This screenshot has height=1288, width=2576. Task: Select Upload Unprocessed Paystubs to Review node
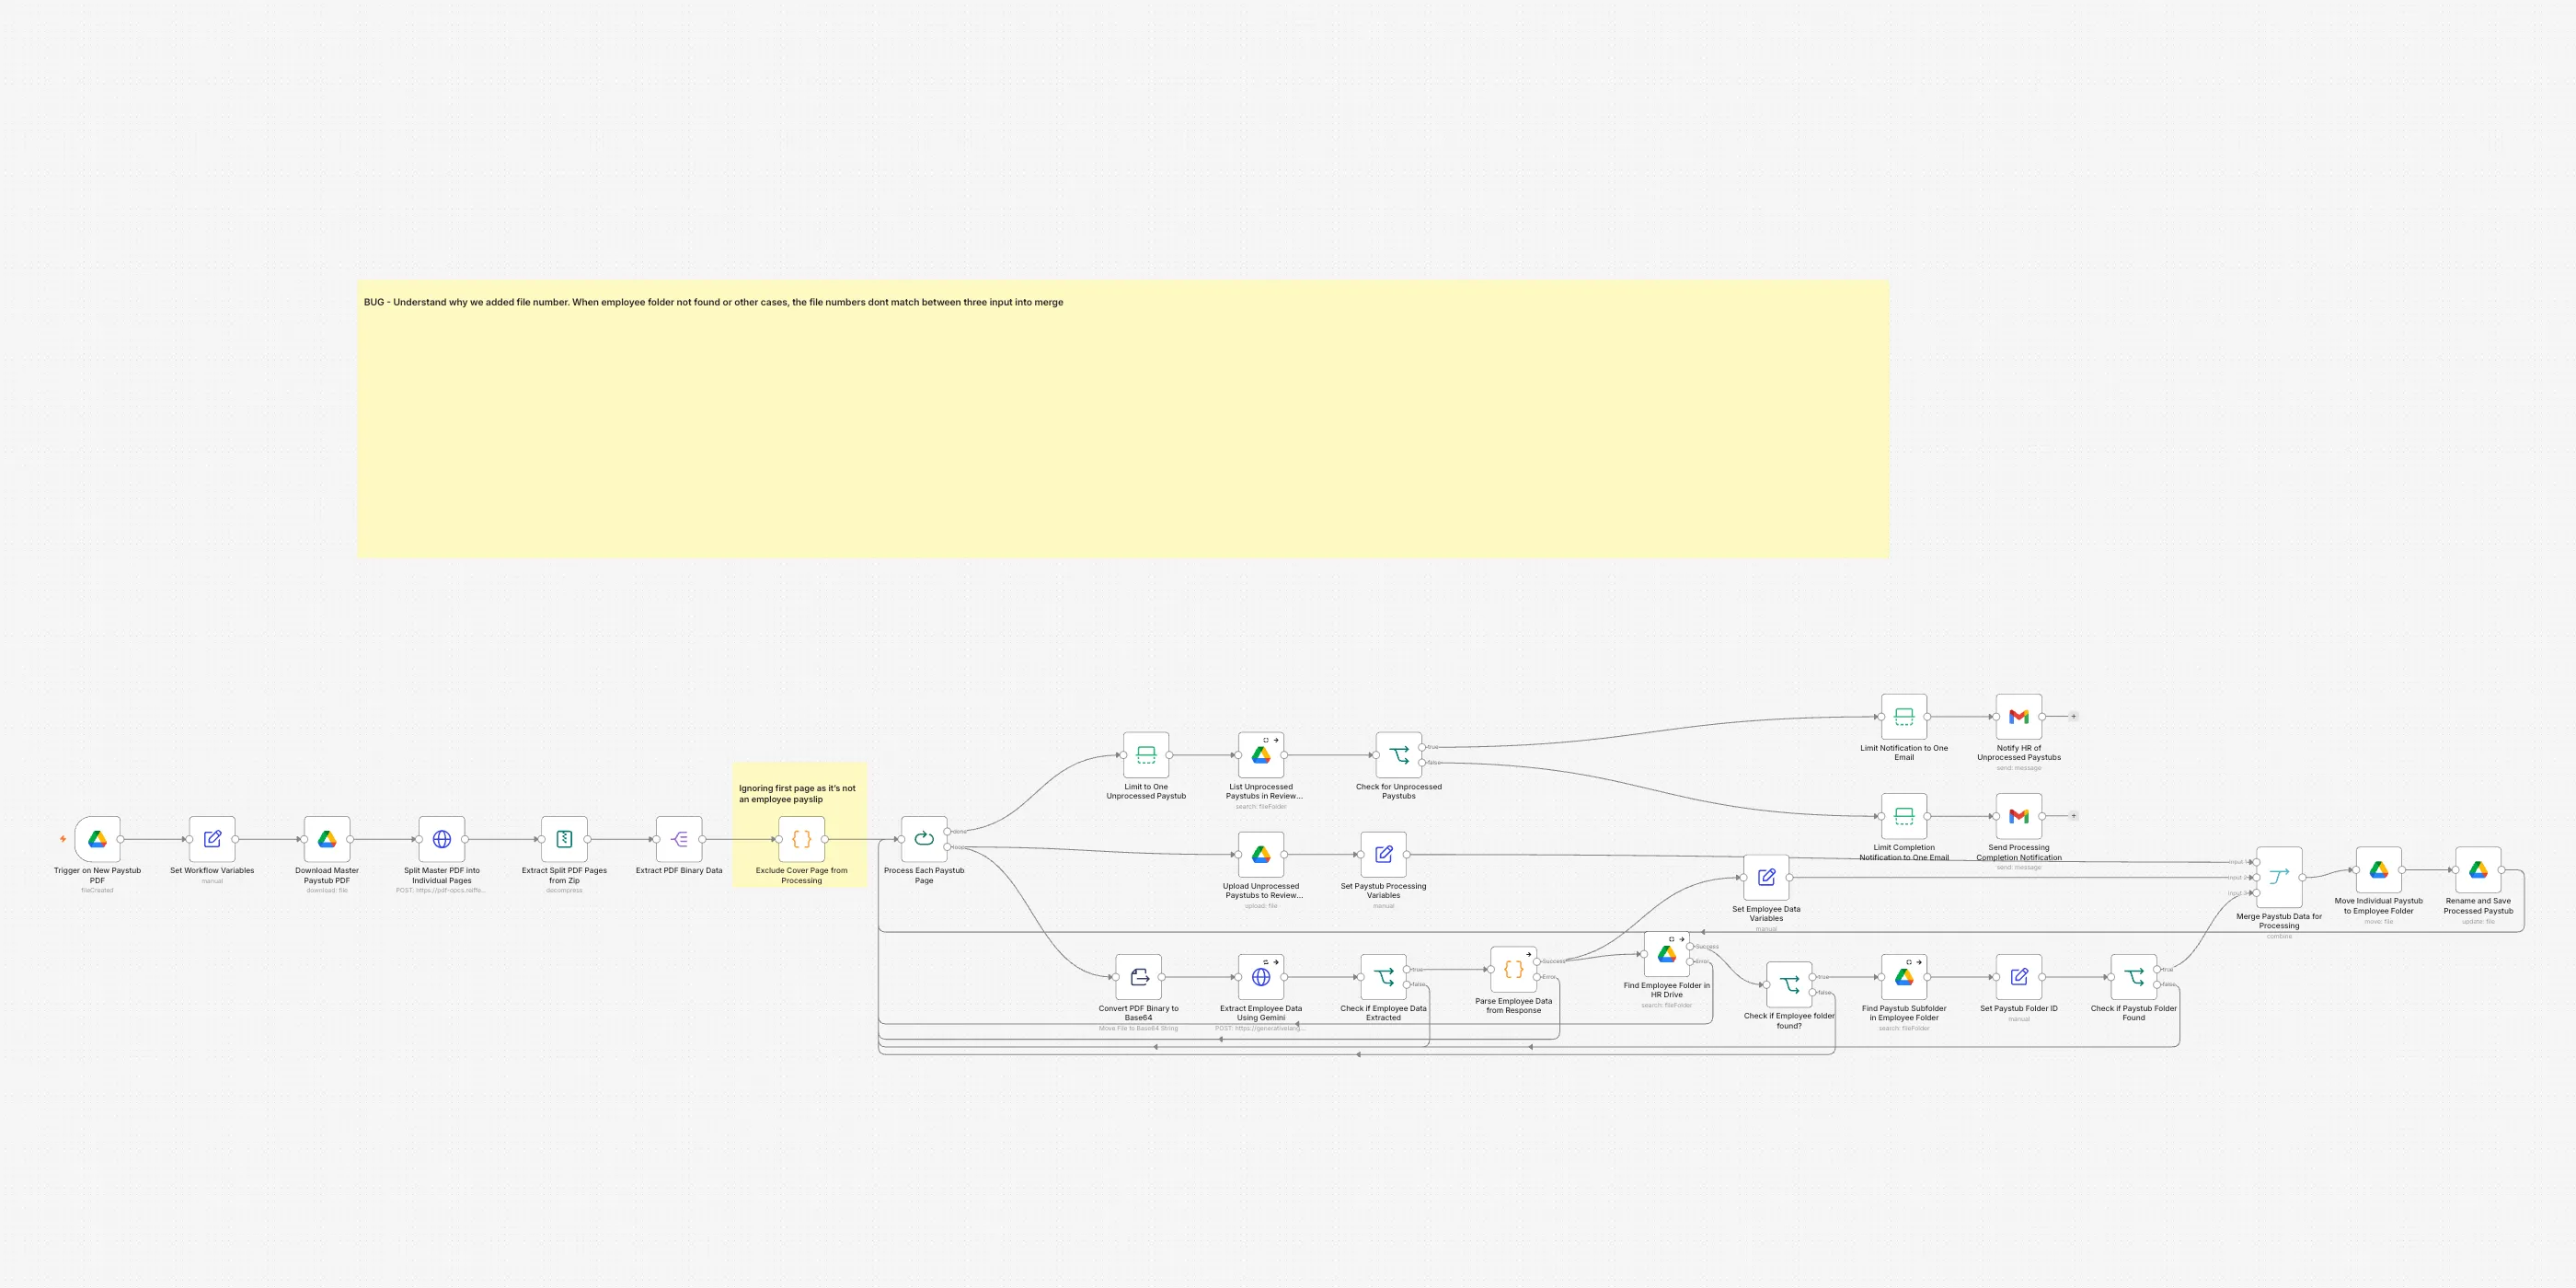click(1261, 855)
